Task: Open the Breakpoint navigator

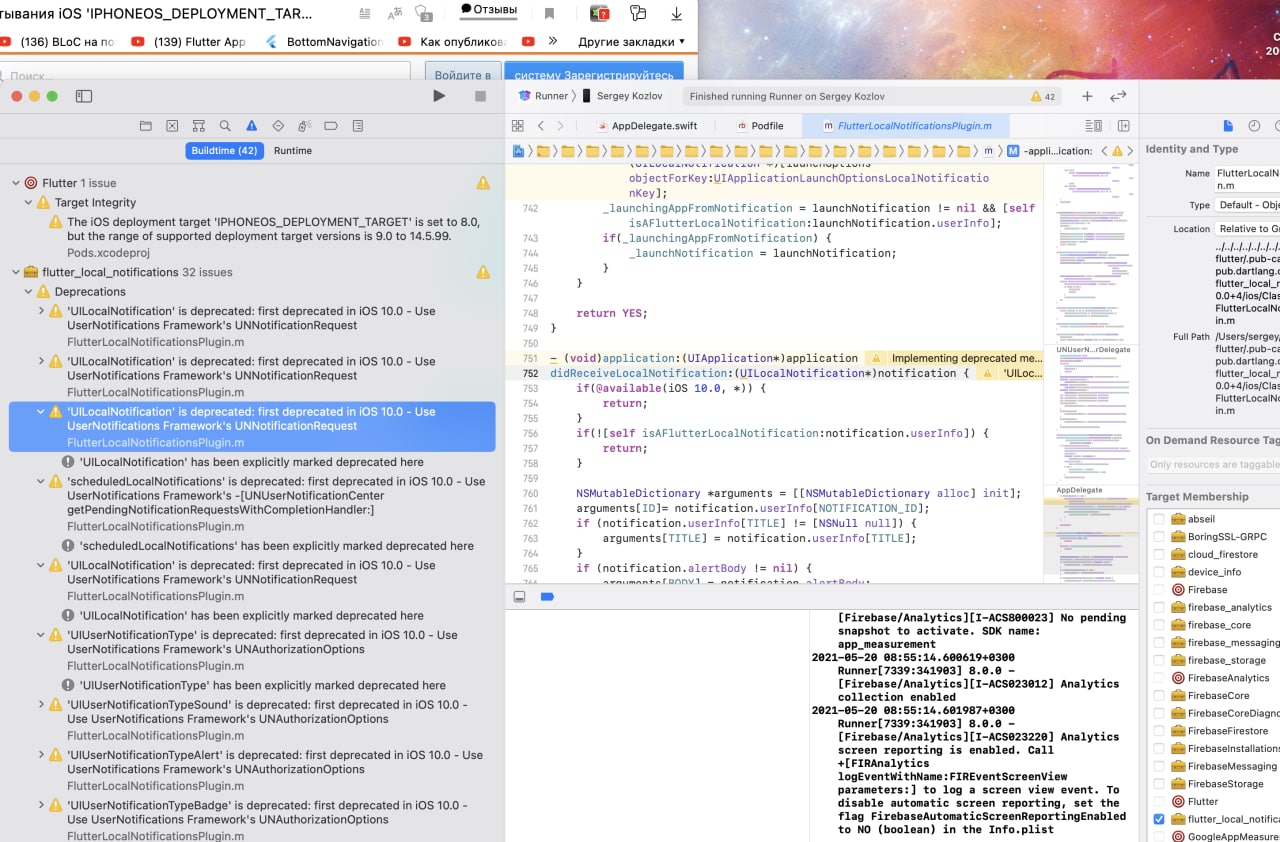Action: (x=331, y=126)
